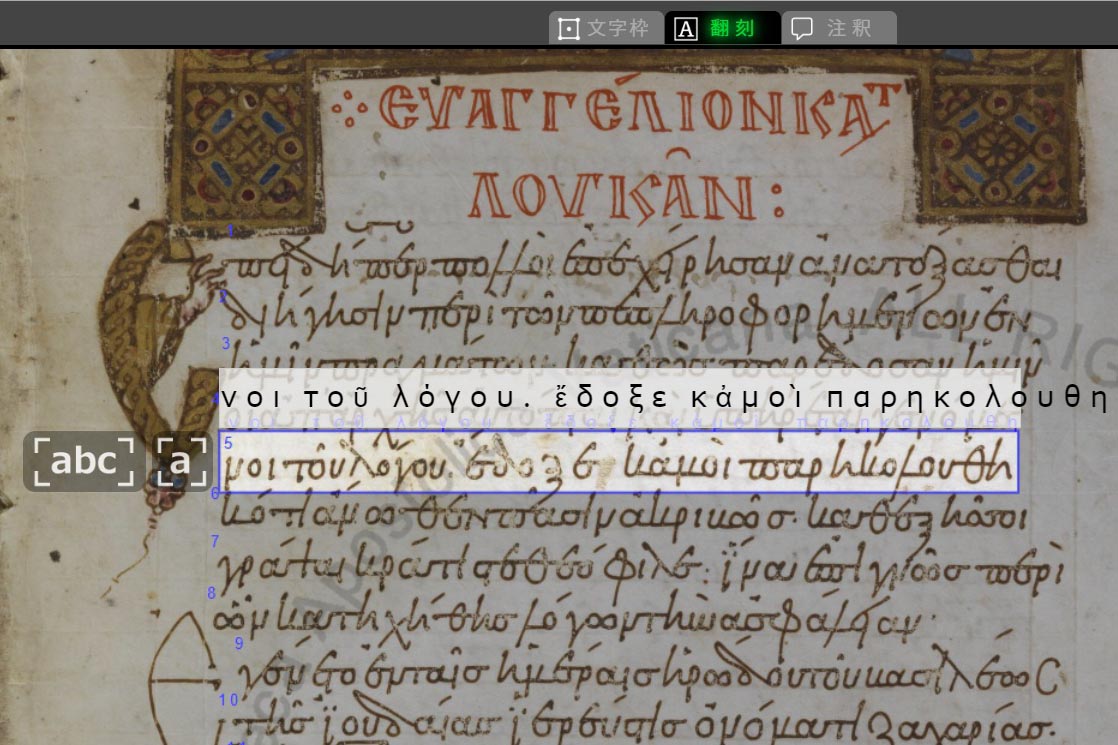The width and height of the screenshot is (1118, 745).
Task: Select the line number 7 marker
Action: pos(214,542)
